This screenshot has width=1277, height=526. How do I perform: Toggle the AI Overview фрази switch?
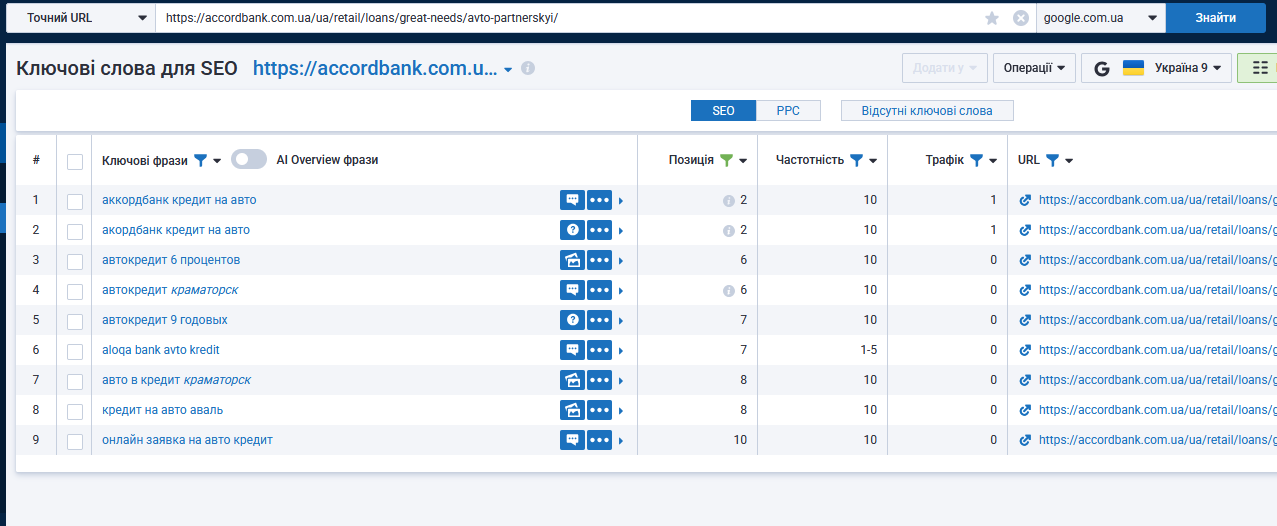(249, 160)
